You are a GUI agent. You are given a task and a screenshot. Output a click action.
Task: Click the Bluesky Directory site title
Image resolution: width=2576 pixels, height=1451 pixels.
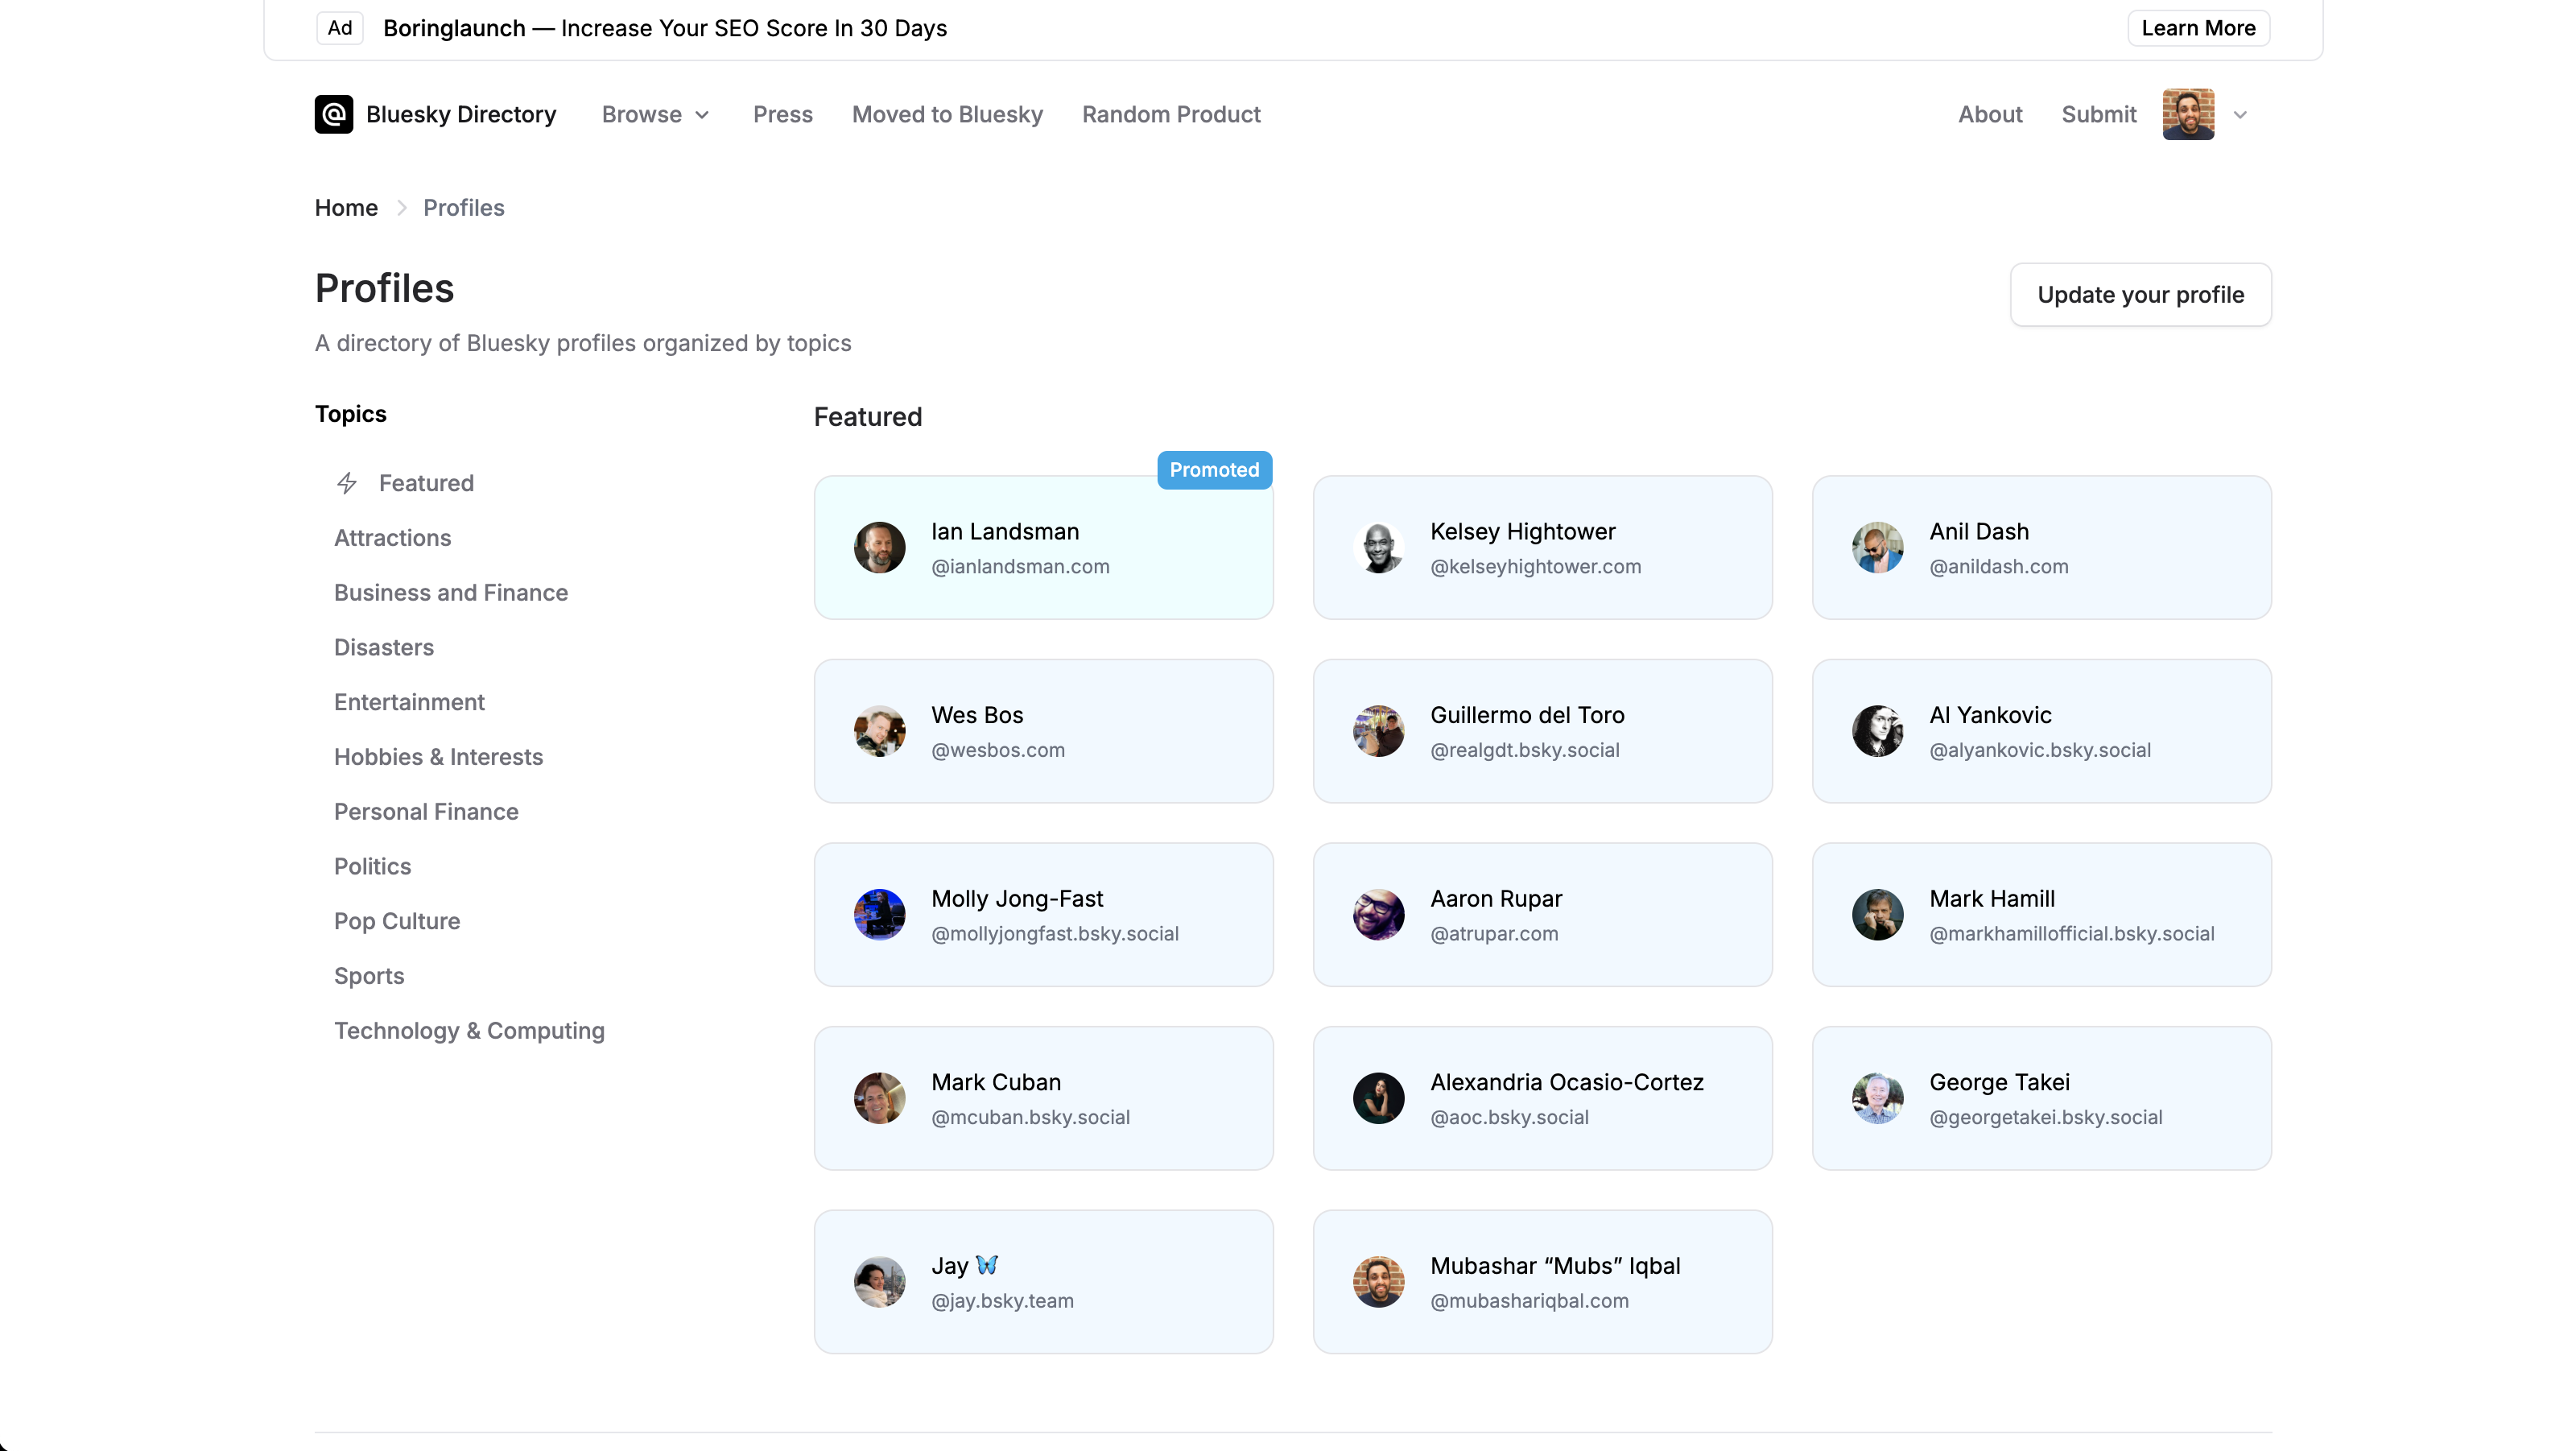tap(461, 114)
